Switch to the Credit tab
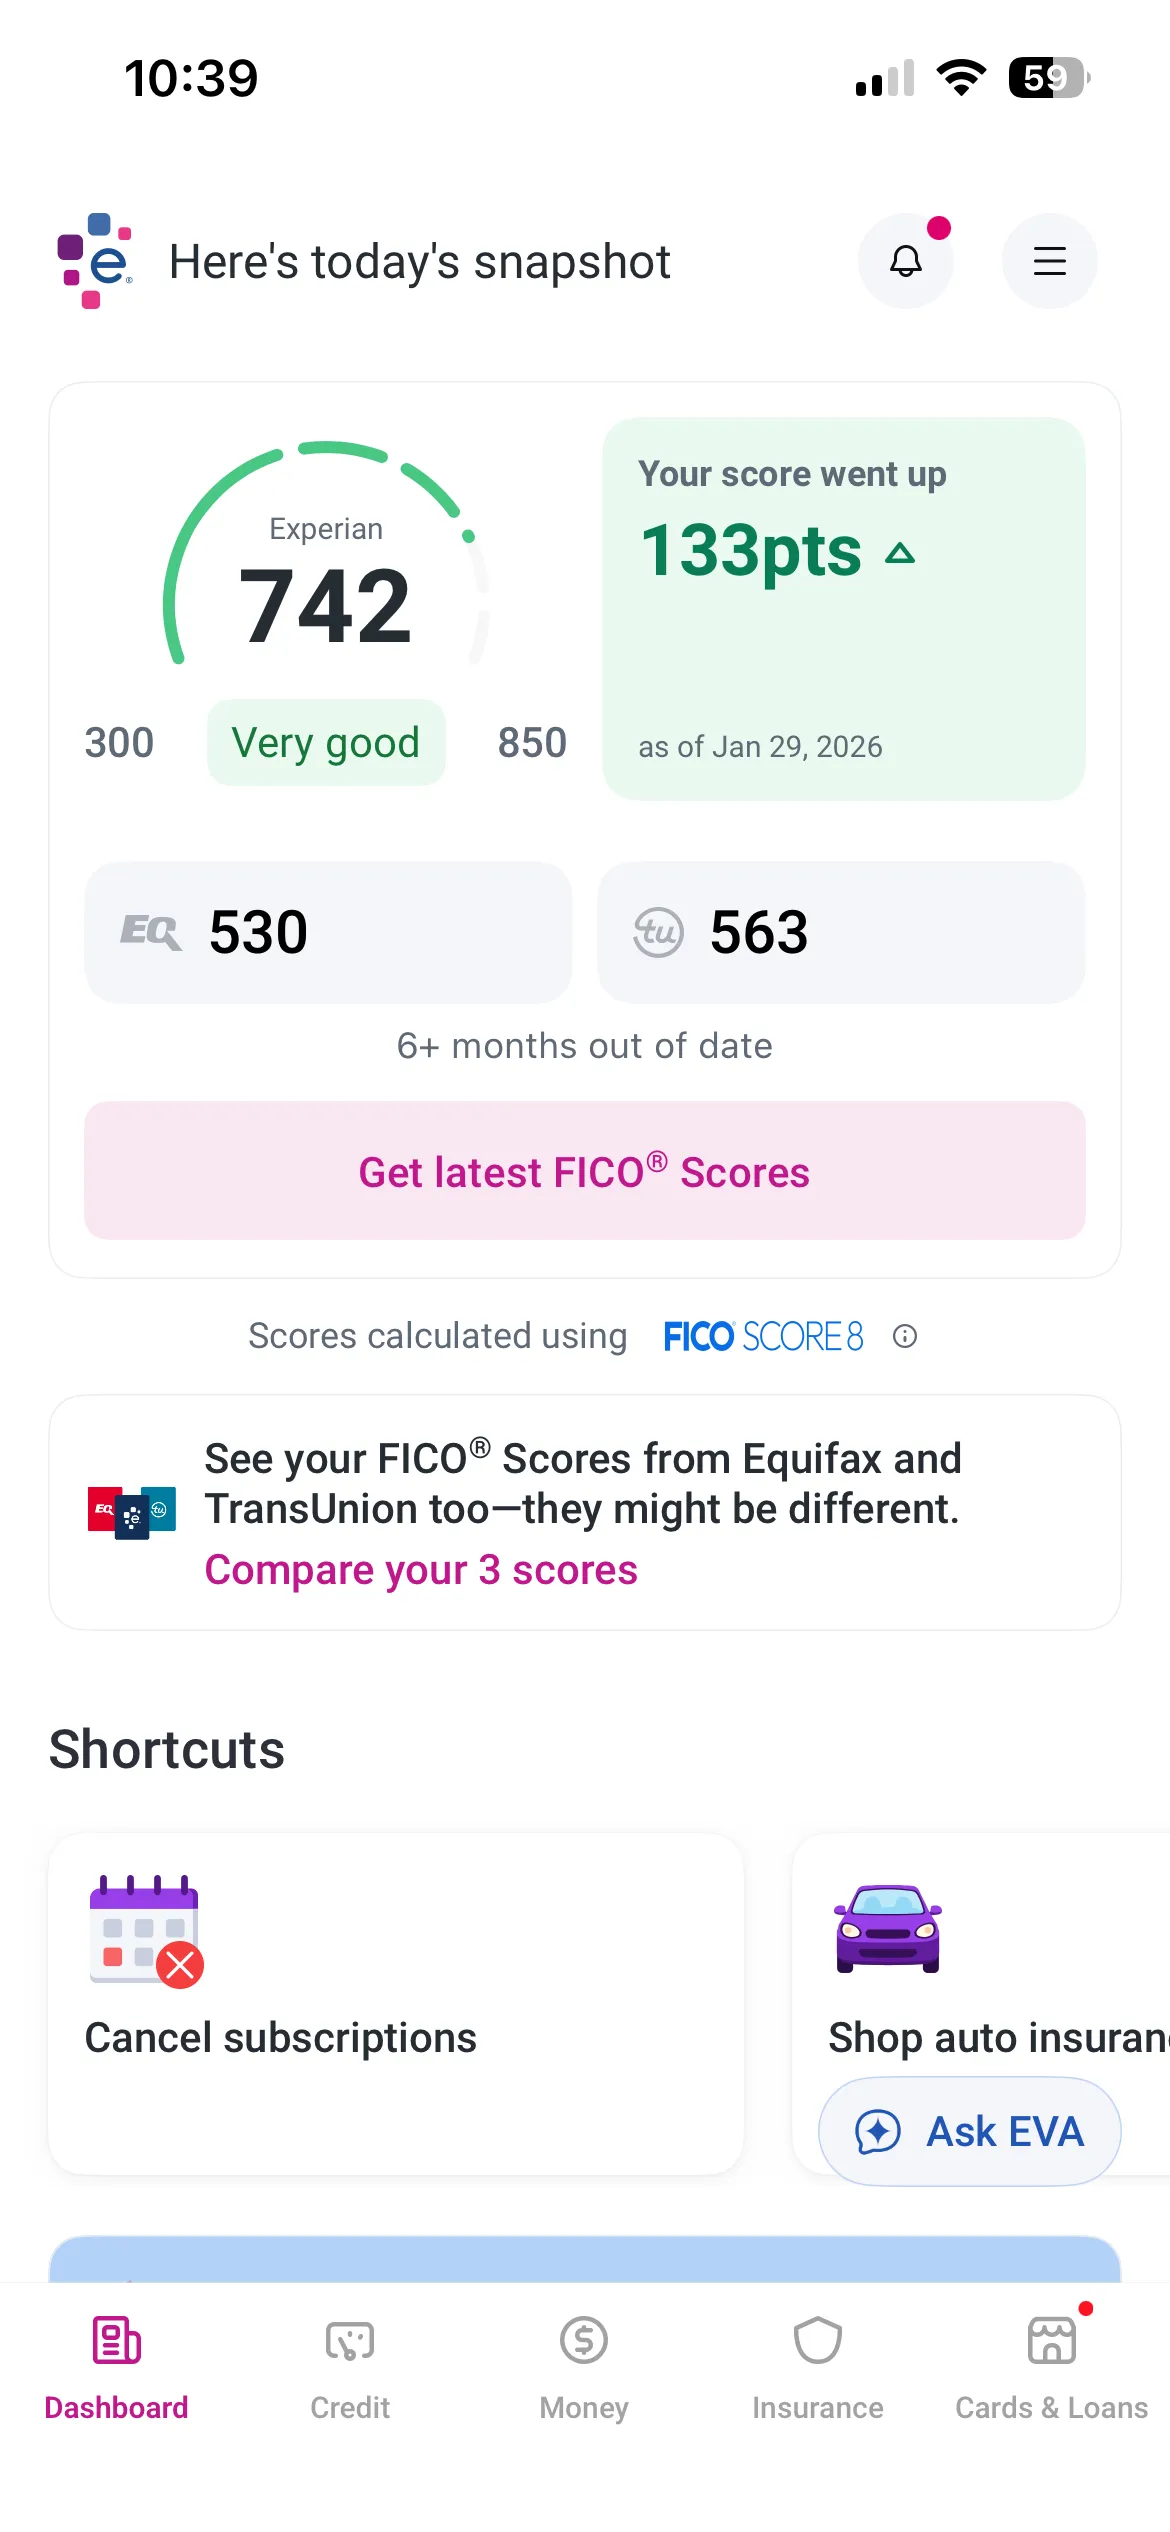Viewport: 1170px width, 2532px height. pos(350,2364)
